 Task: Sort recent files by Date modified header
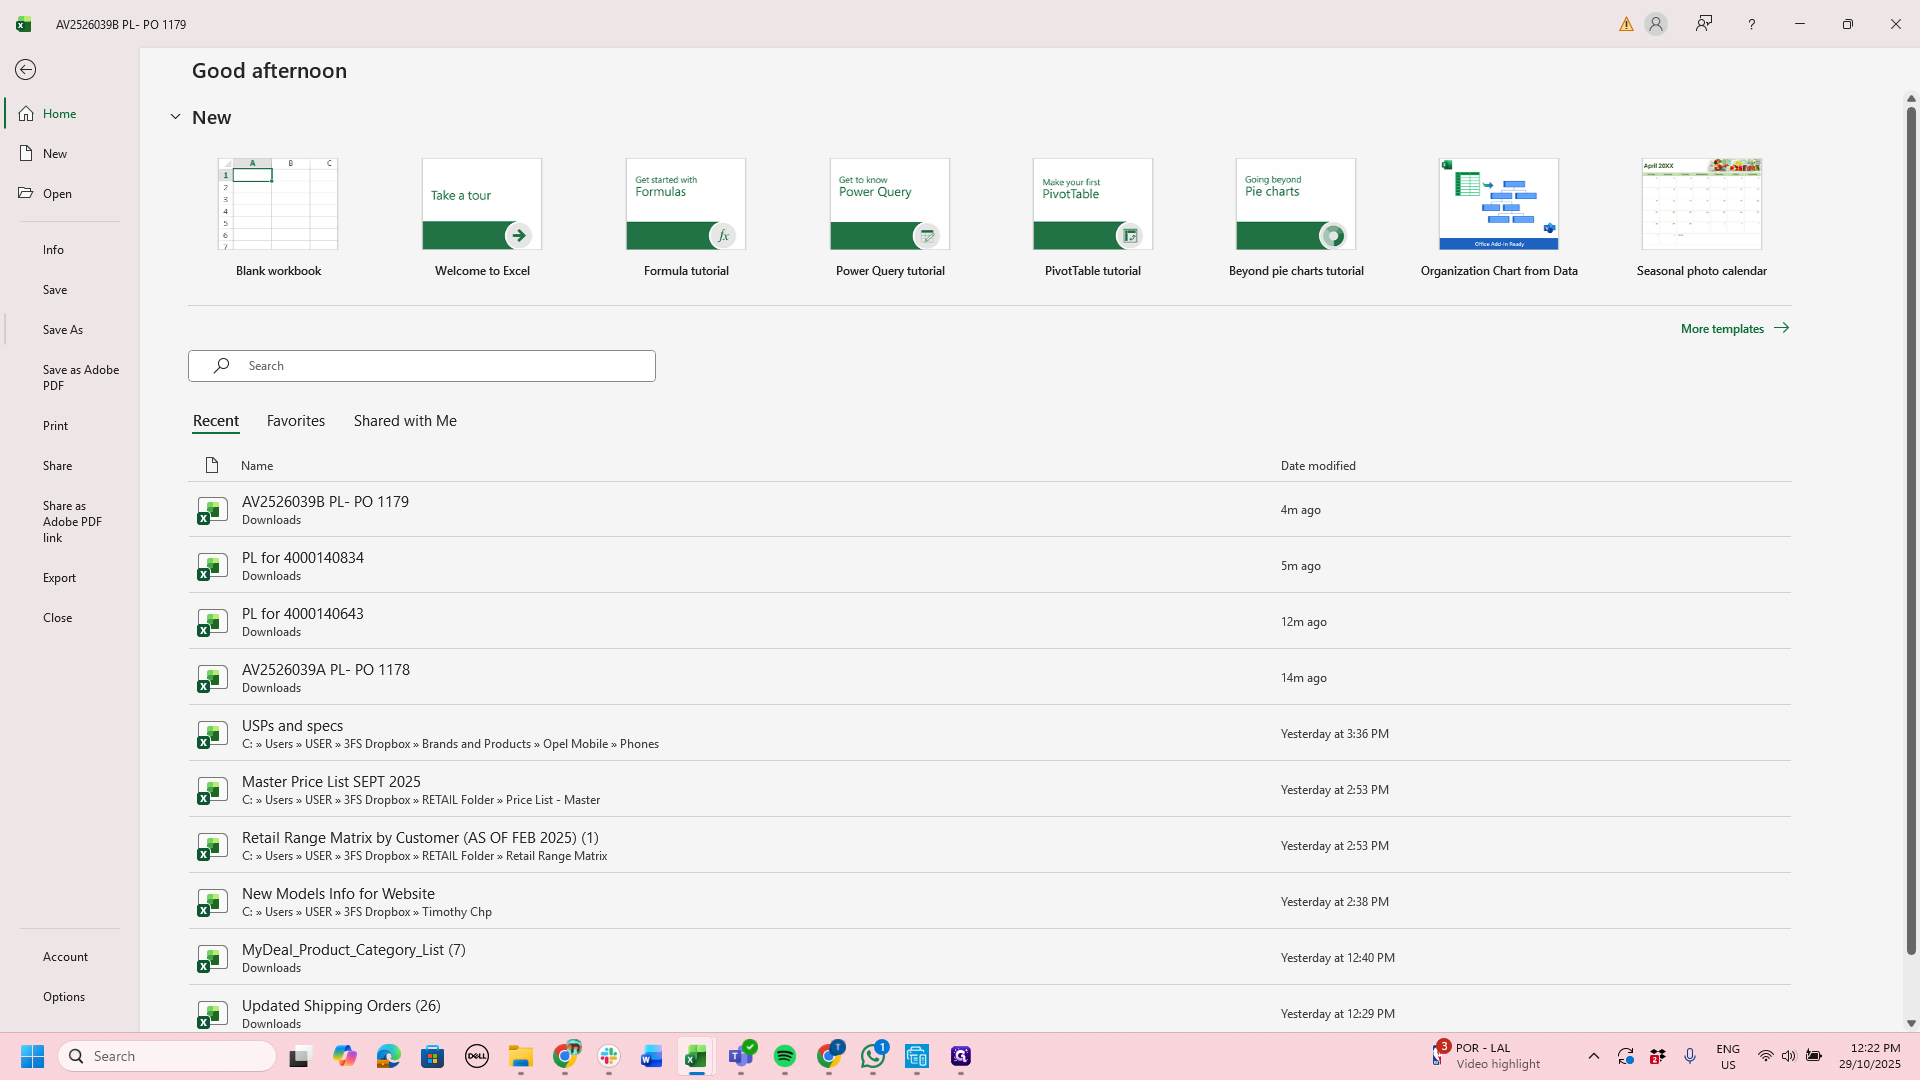(x=1318, y=465)
